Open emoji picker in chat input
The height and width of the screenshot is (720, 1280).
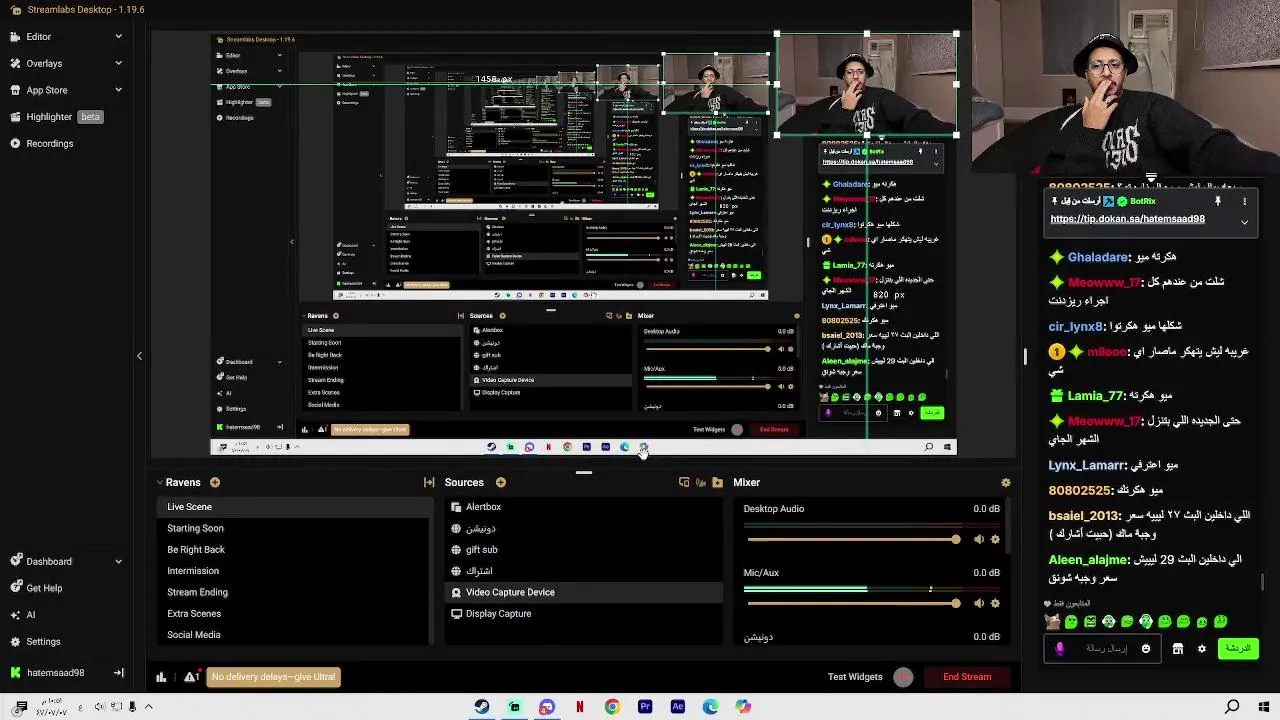(1146, 649)
